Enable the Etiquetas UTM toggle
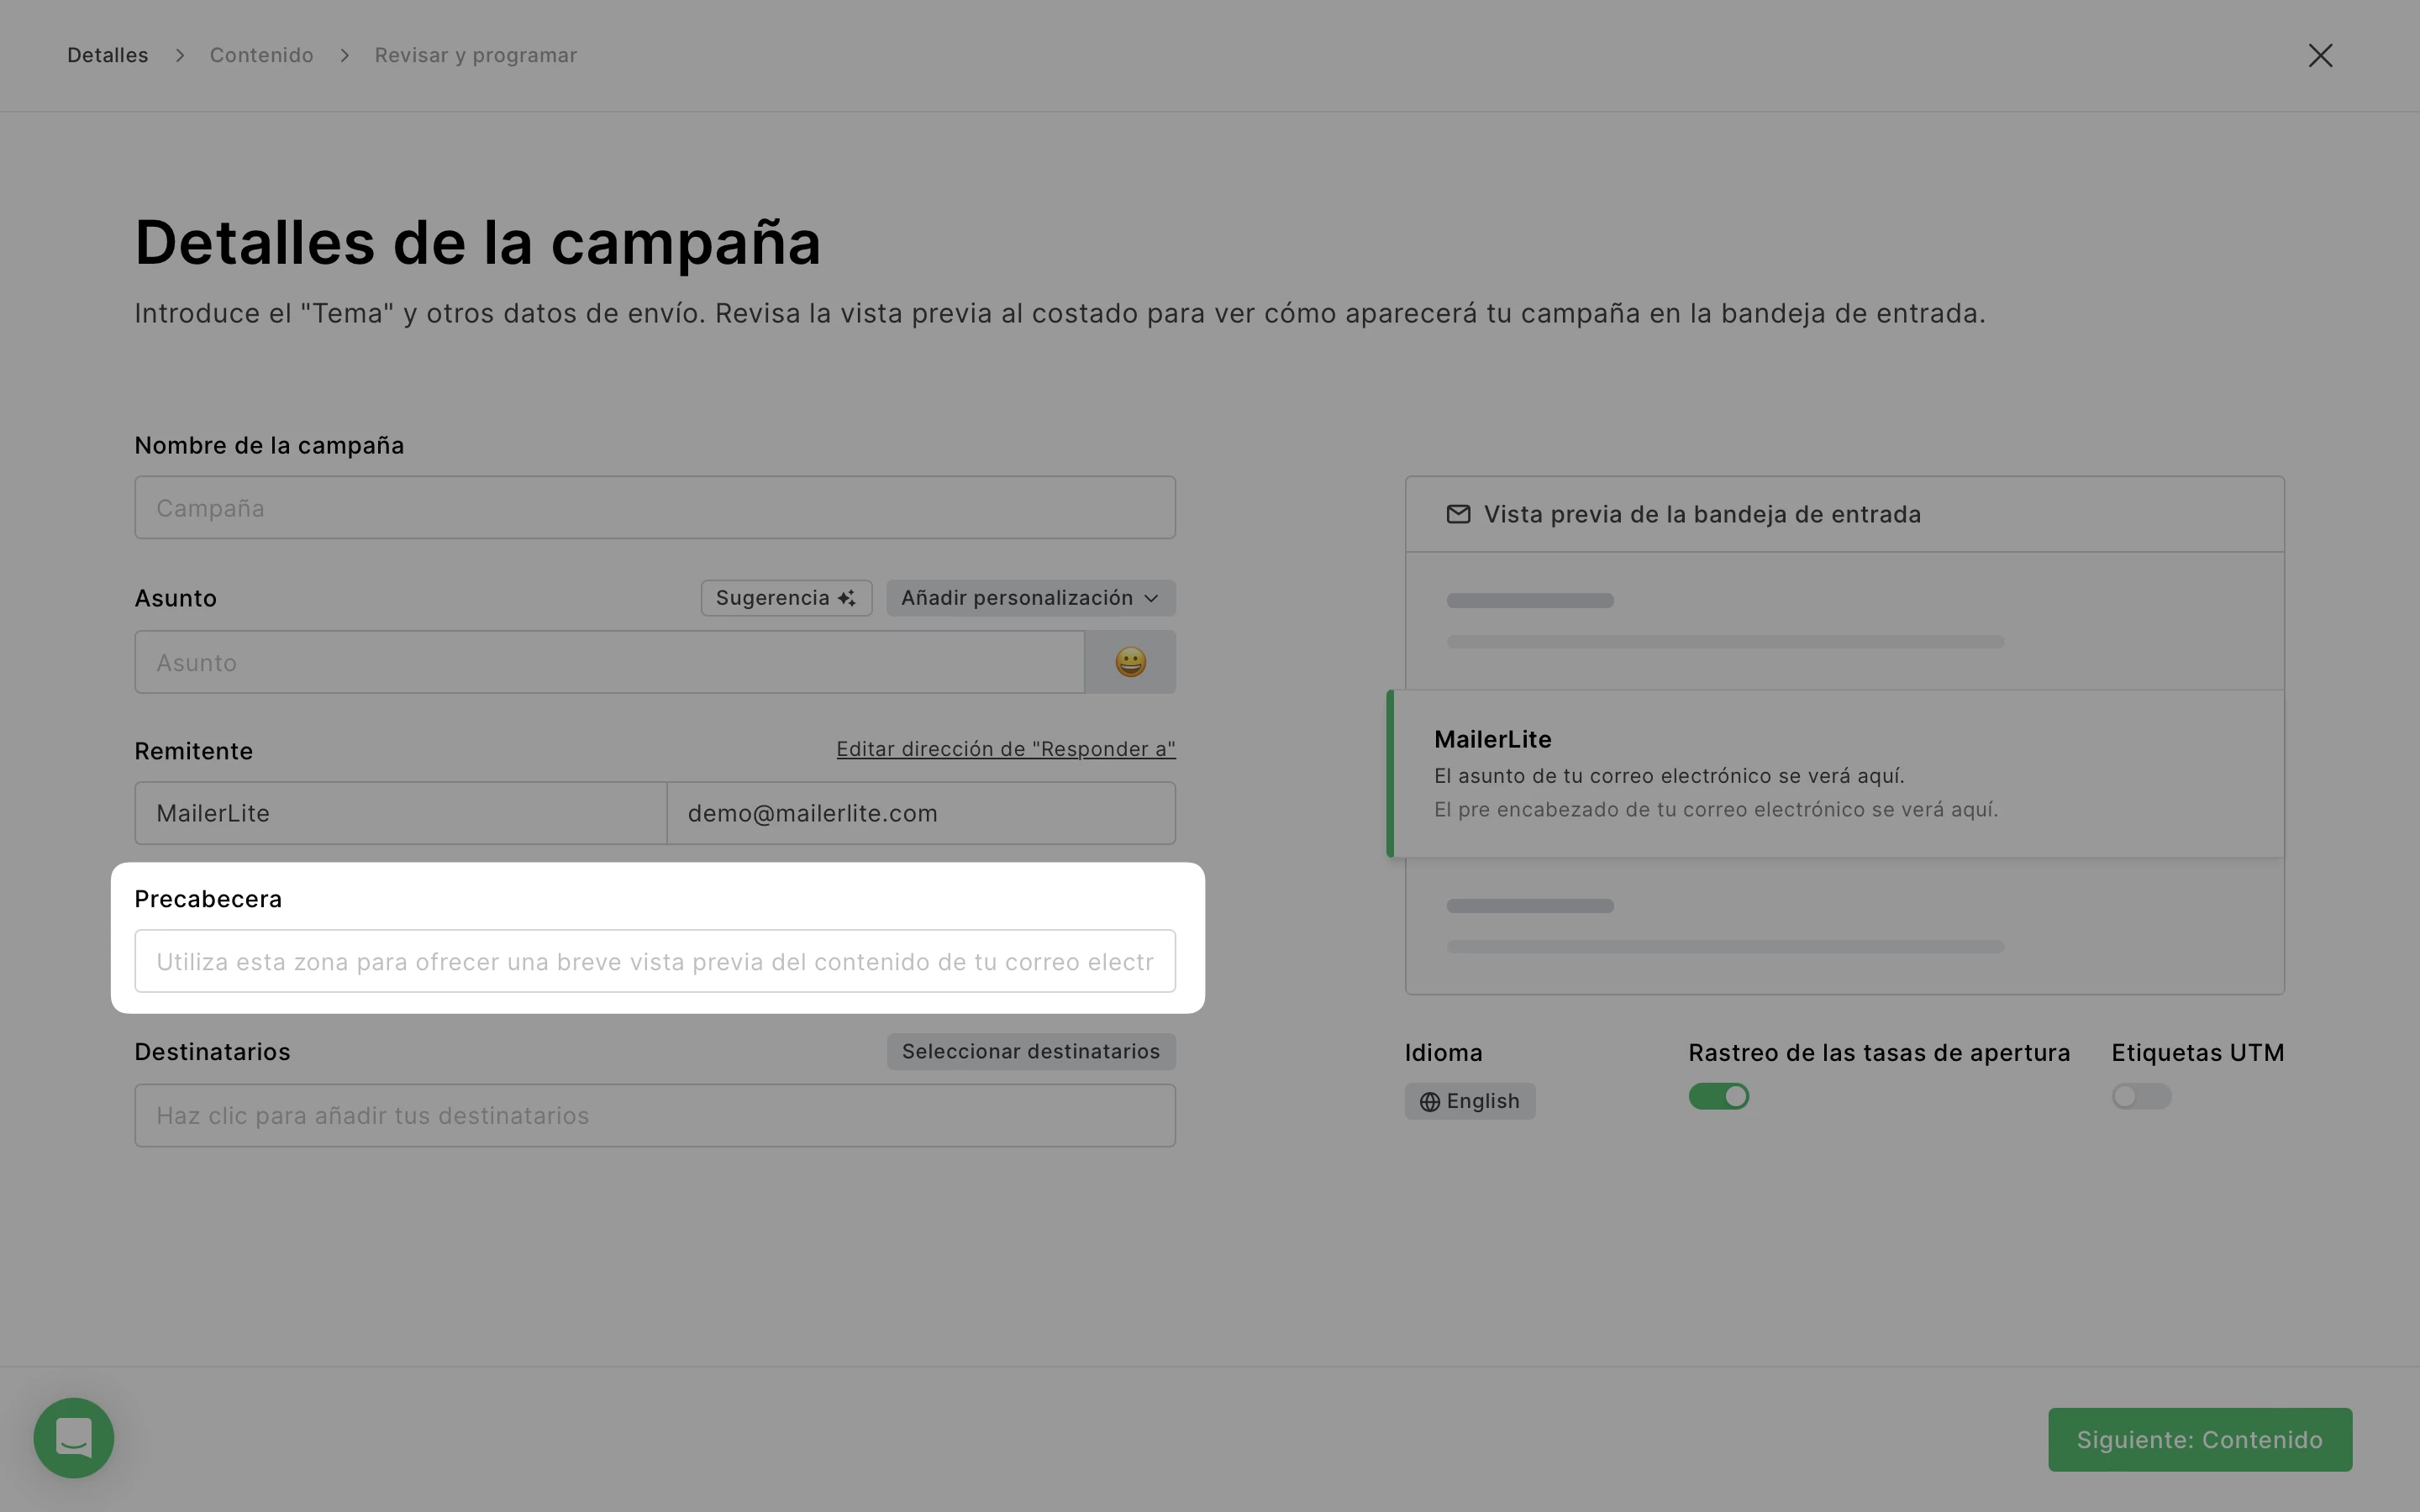The width and height of the screenshot is (2420, 1512). click(2140, 1096)
